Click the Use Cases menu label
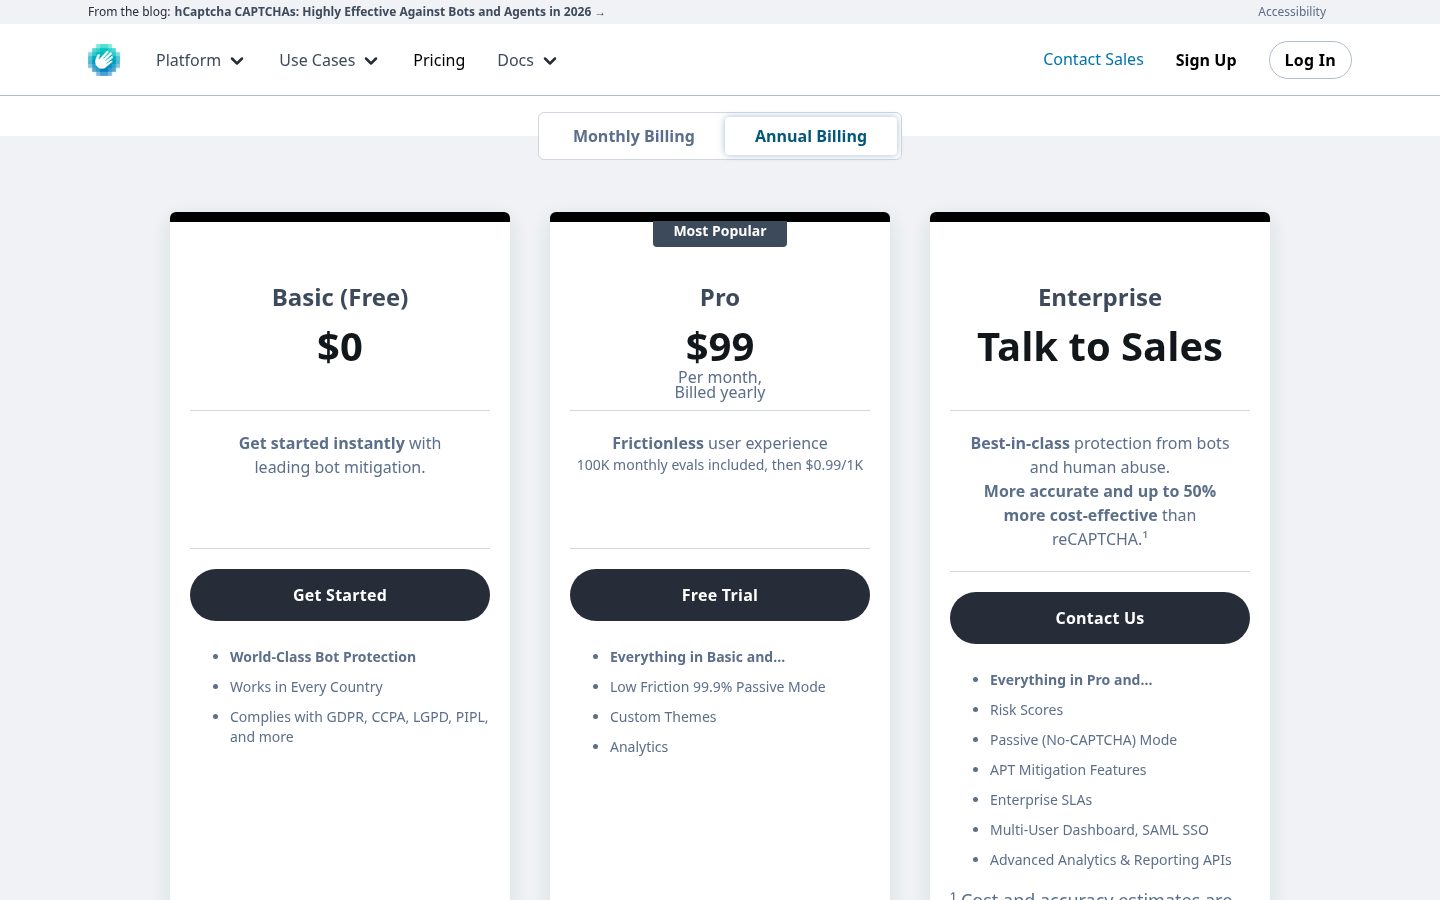1440x900 pixels. click(317, 60)
